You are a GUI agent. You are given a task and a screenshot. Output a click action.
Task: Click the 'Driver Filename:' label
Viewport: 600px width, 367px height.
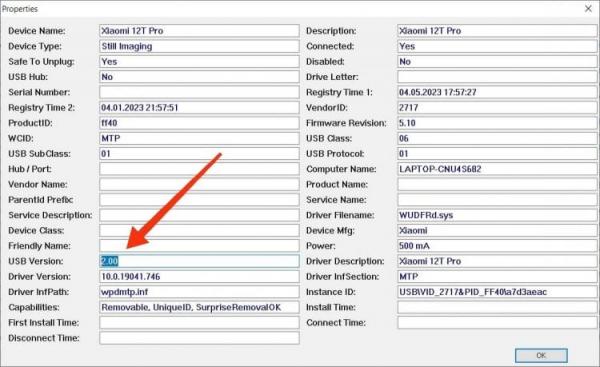point(340,215)
